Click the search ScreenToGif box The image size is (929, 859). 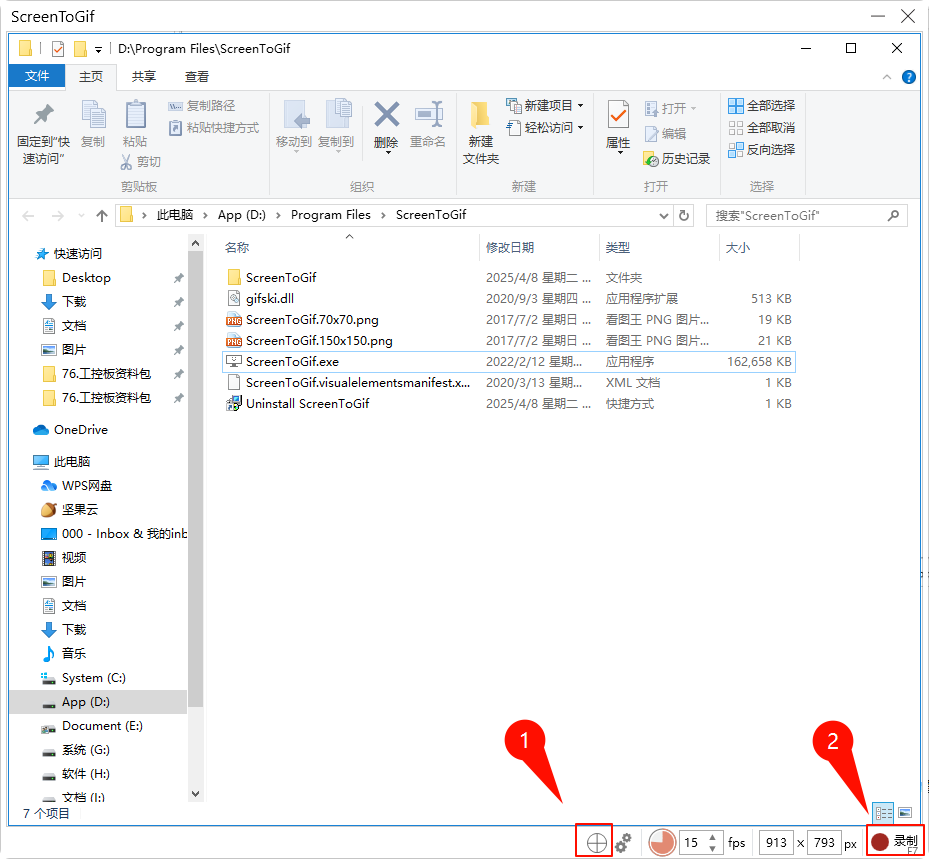[x=806, y=216]
